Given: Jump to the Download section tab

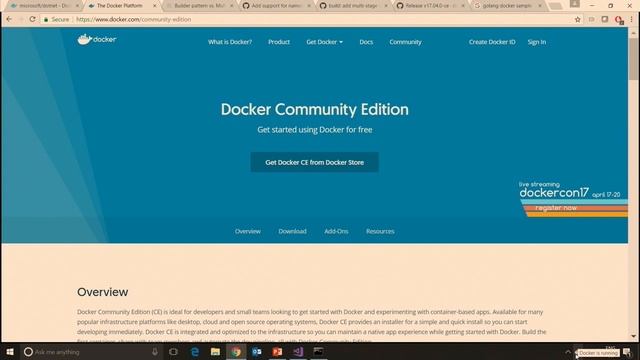Looking at the screenshot, I should (292, 231).
